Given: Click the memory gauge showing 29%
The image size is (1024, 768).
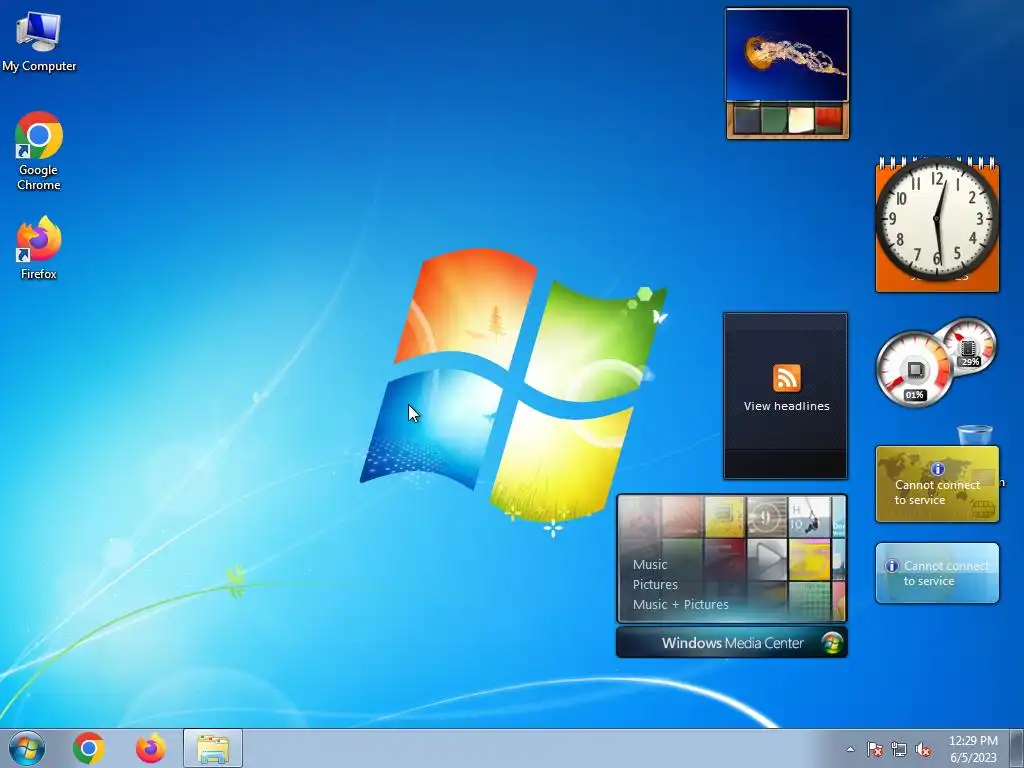Looking at the screenshot, I should (x=968, y=346).
